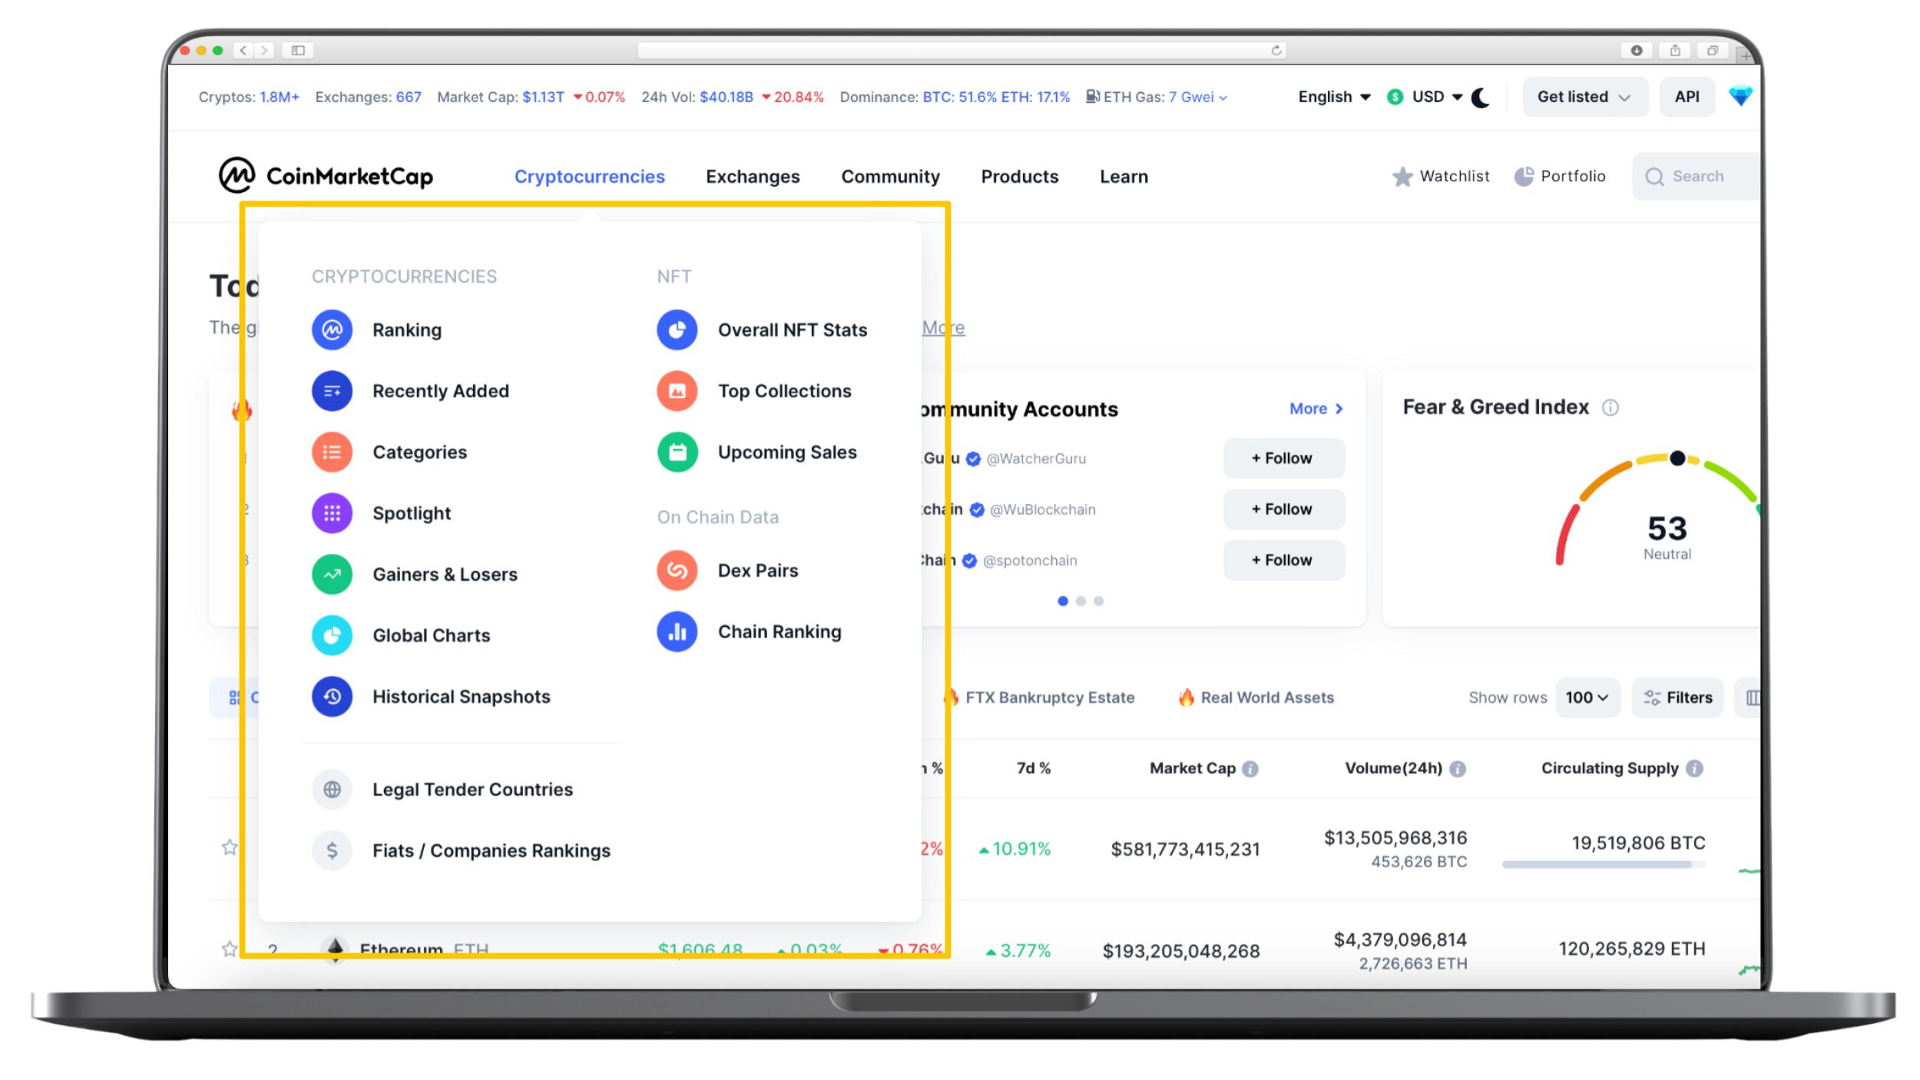Click the Portfolio pie icon
Viewport: 1920px width, 1080px height.
pyautogui.click(x=1524, y=176)
